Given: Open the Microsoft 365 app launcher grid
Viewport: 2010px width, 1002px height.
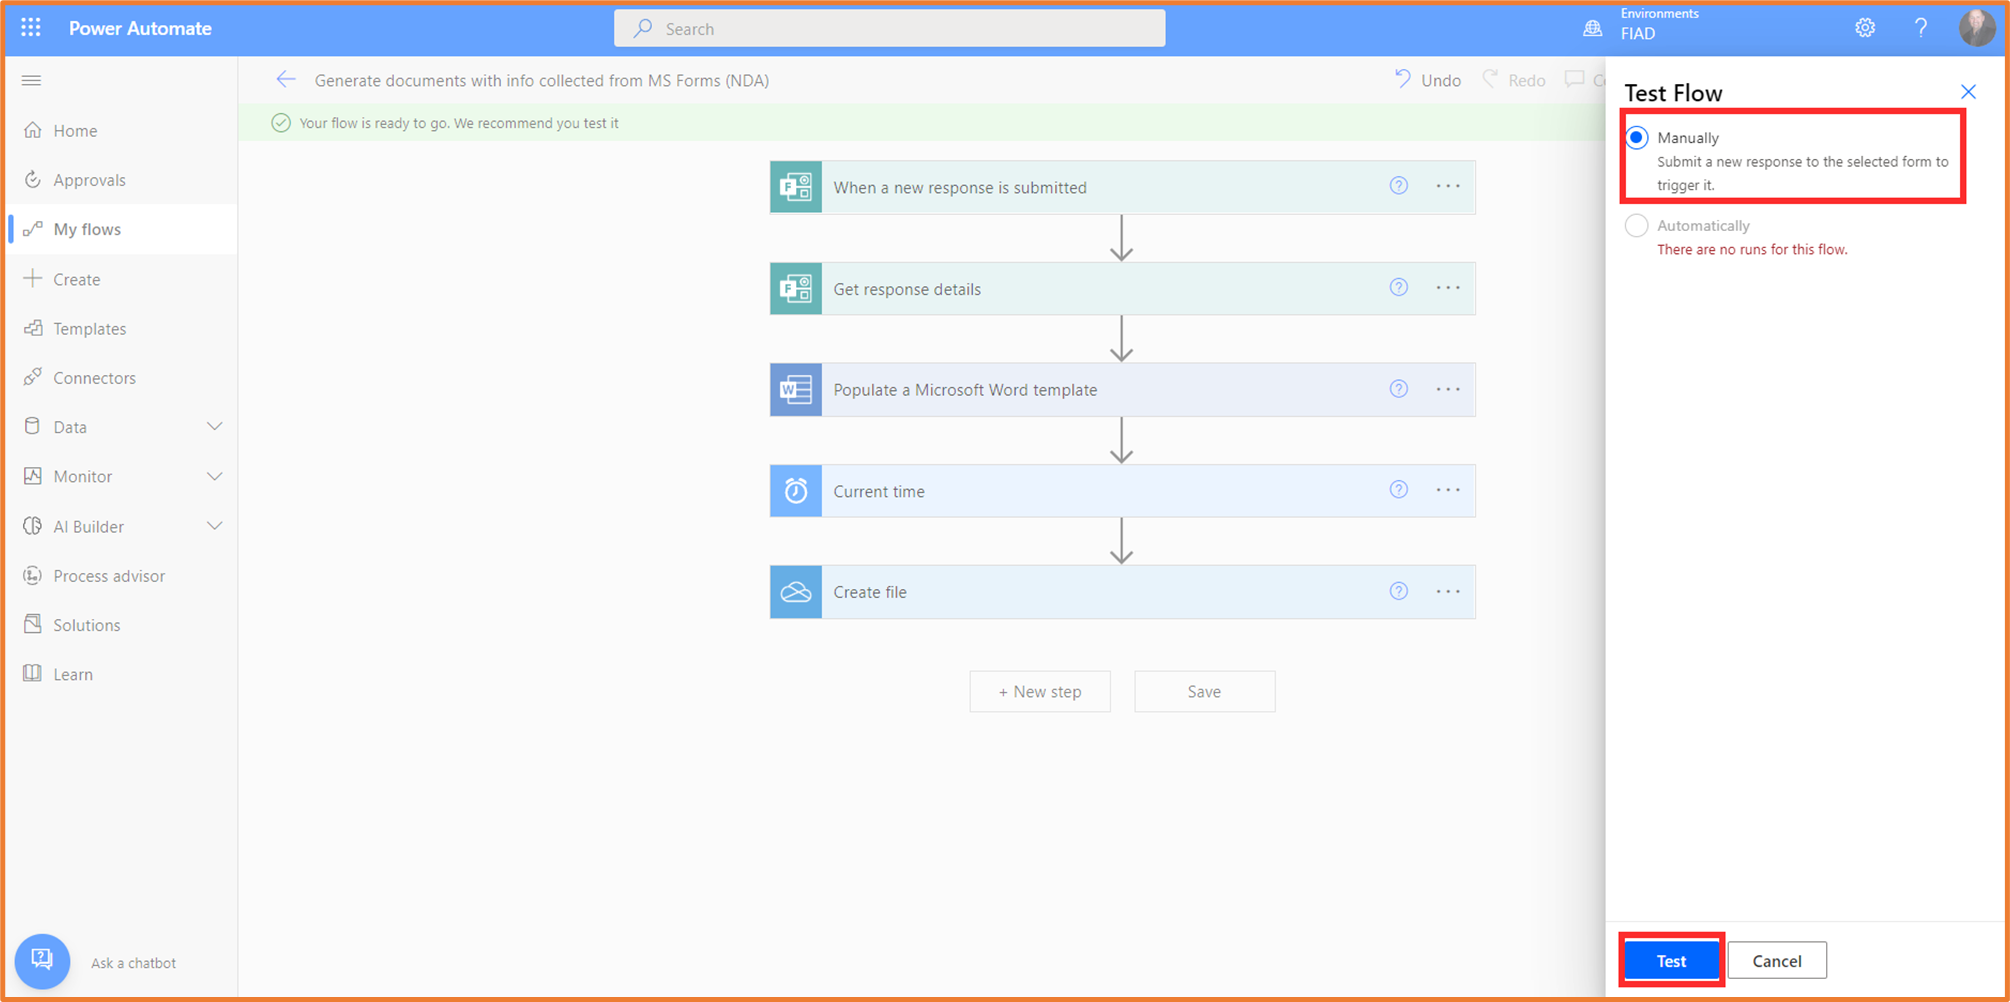Looking at the screenshot, I should pyautogui.click(x=29, y=27).
